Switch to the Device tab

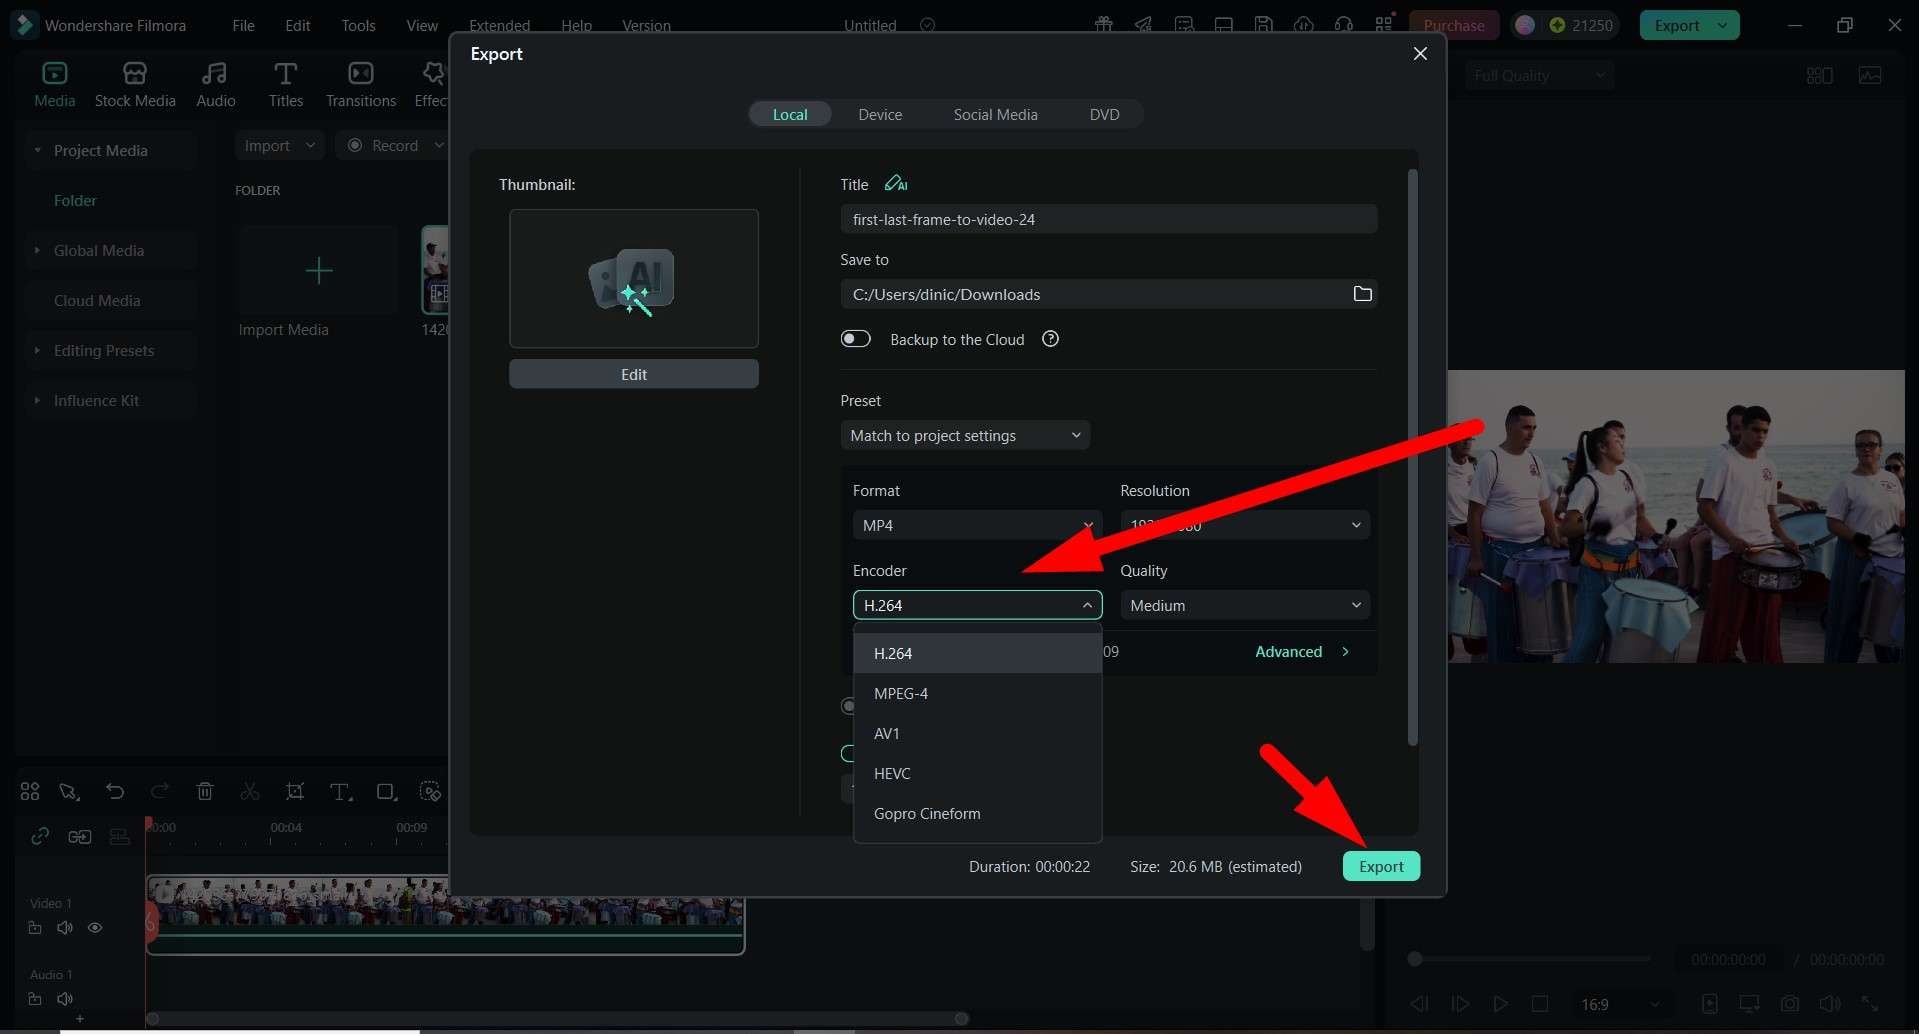click(x=880, y=114)
